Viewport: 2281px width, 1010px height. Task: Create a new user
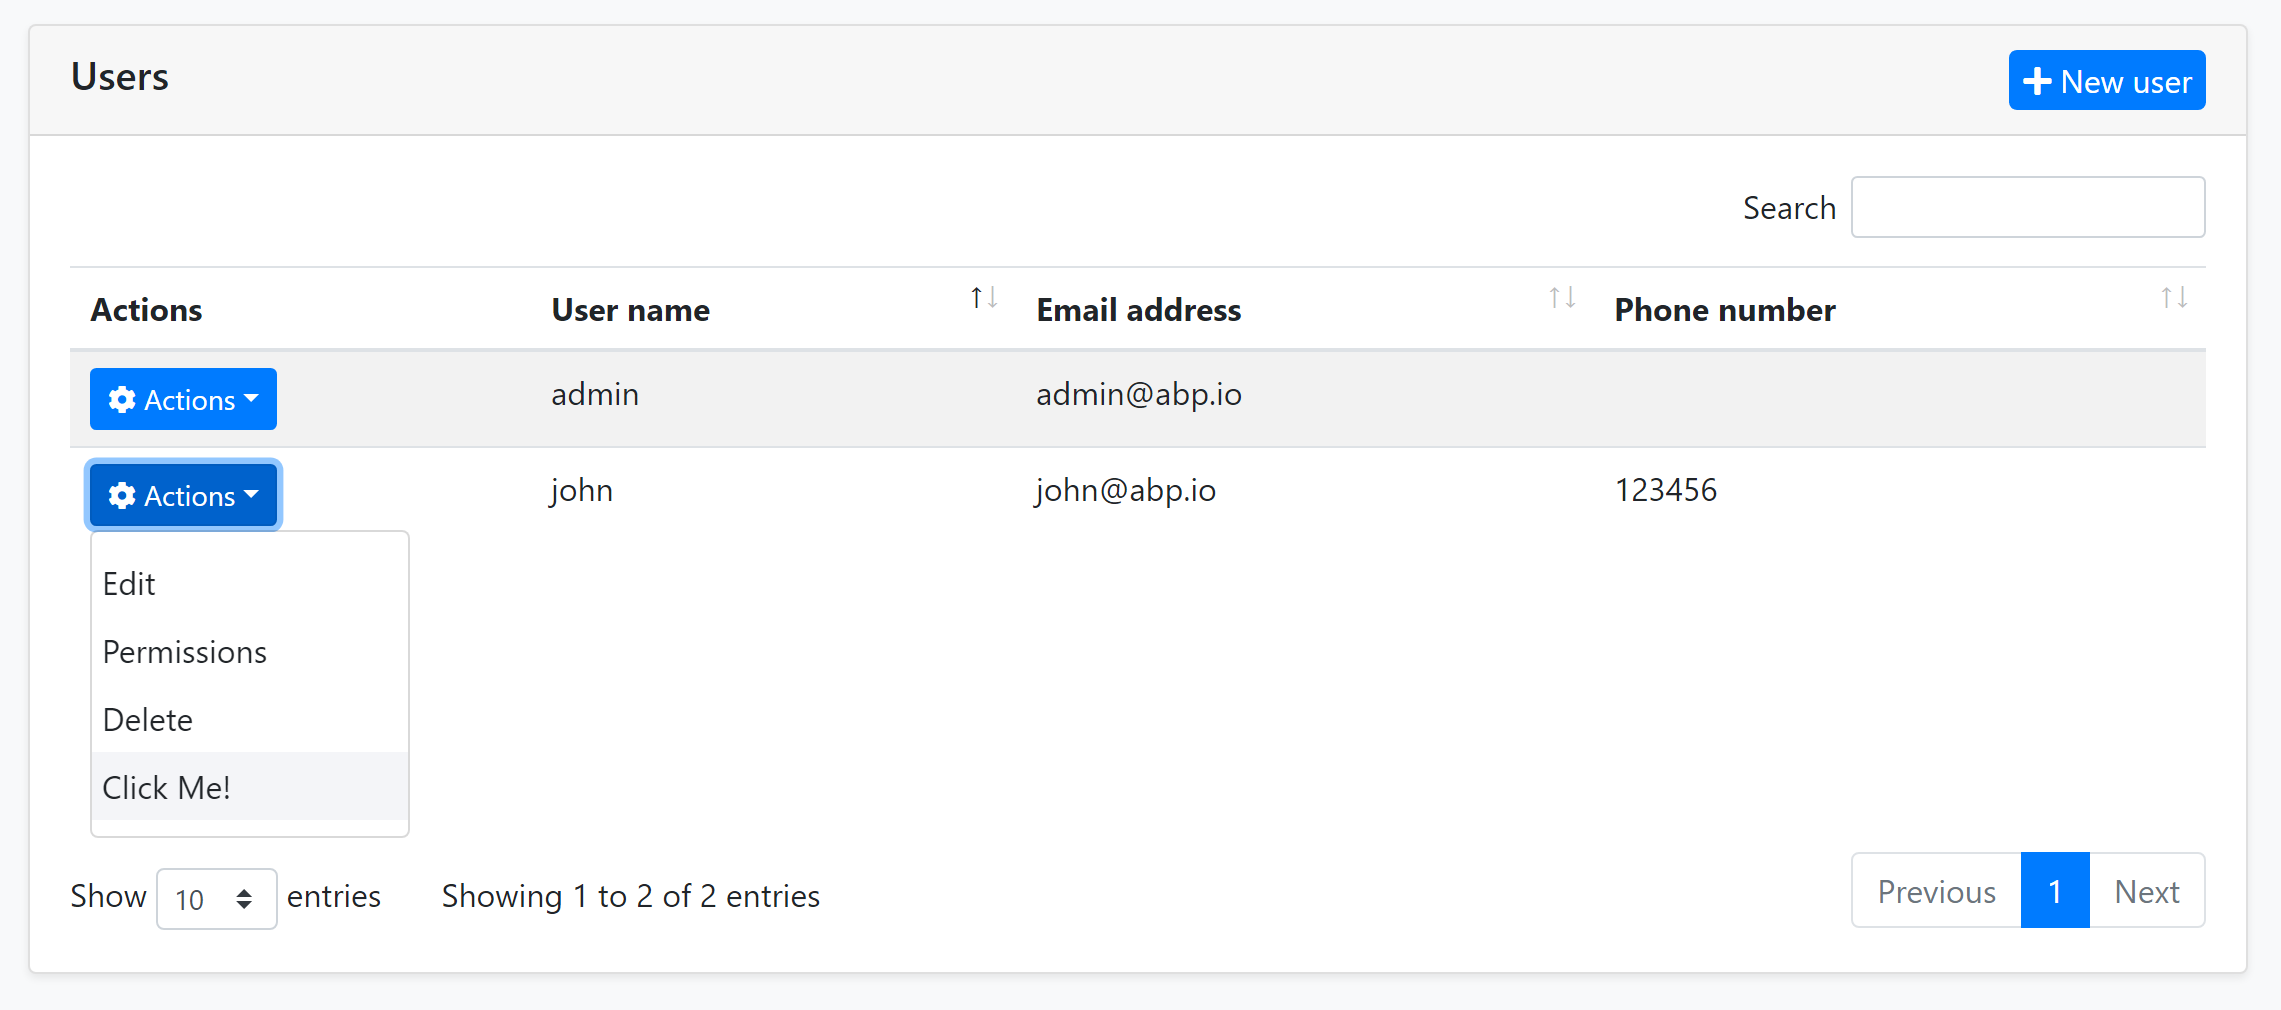click(x=2106, y=80)
